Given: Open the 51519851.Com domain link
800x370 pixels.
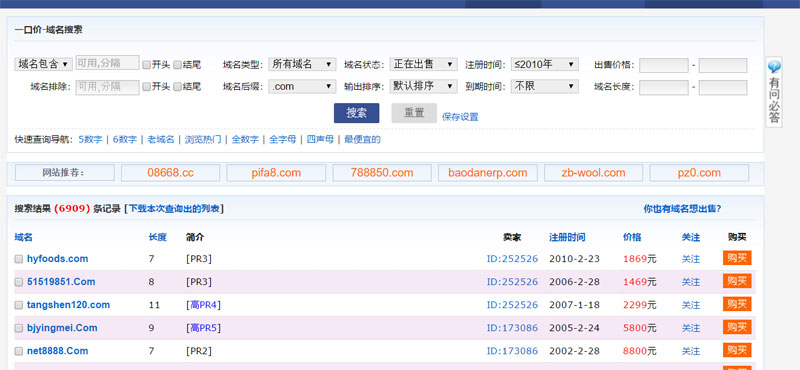Looking at the screenshot, I should pos(61,282).
